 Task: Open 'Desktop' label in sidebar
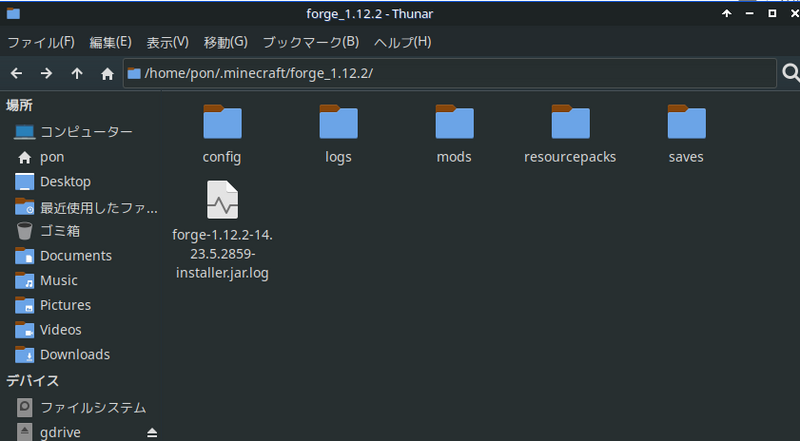(65, 182)
